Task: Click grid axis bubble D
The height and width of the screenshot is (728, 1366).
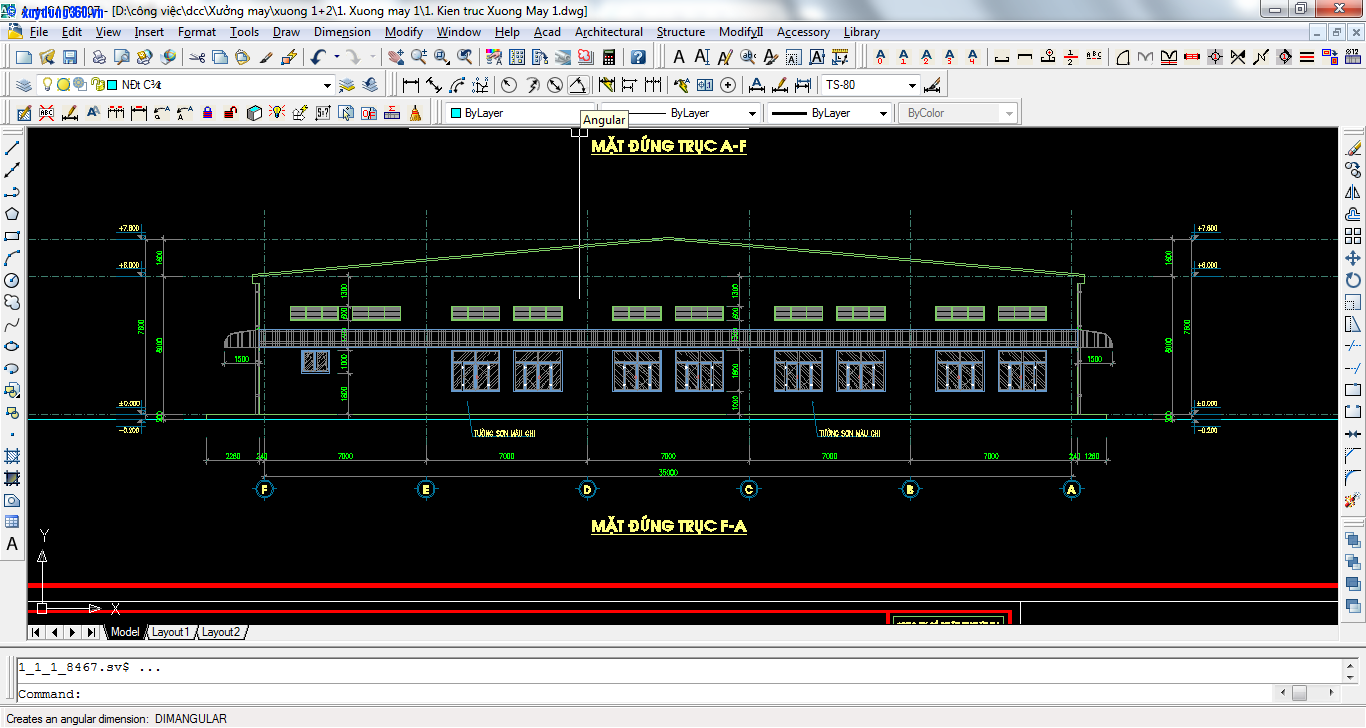Action: pos(588,489)
